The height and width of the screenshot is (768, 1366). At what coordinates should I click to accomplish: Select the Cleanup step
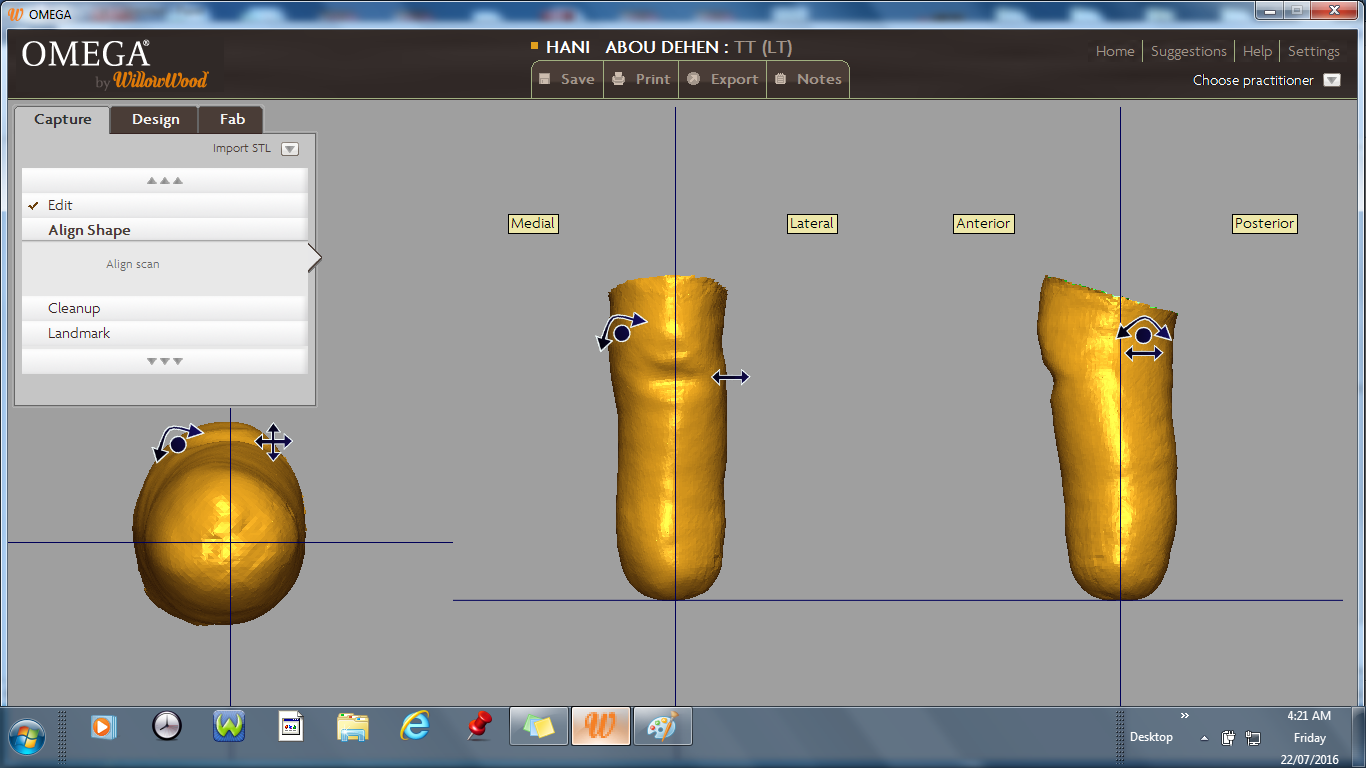165,308
